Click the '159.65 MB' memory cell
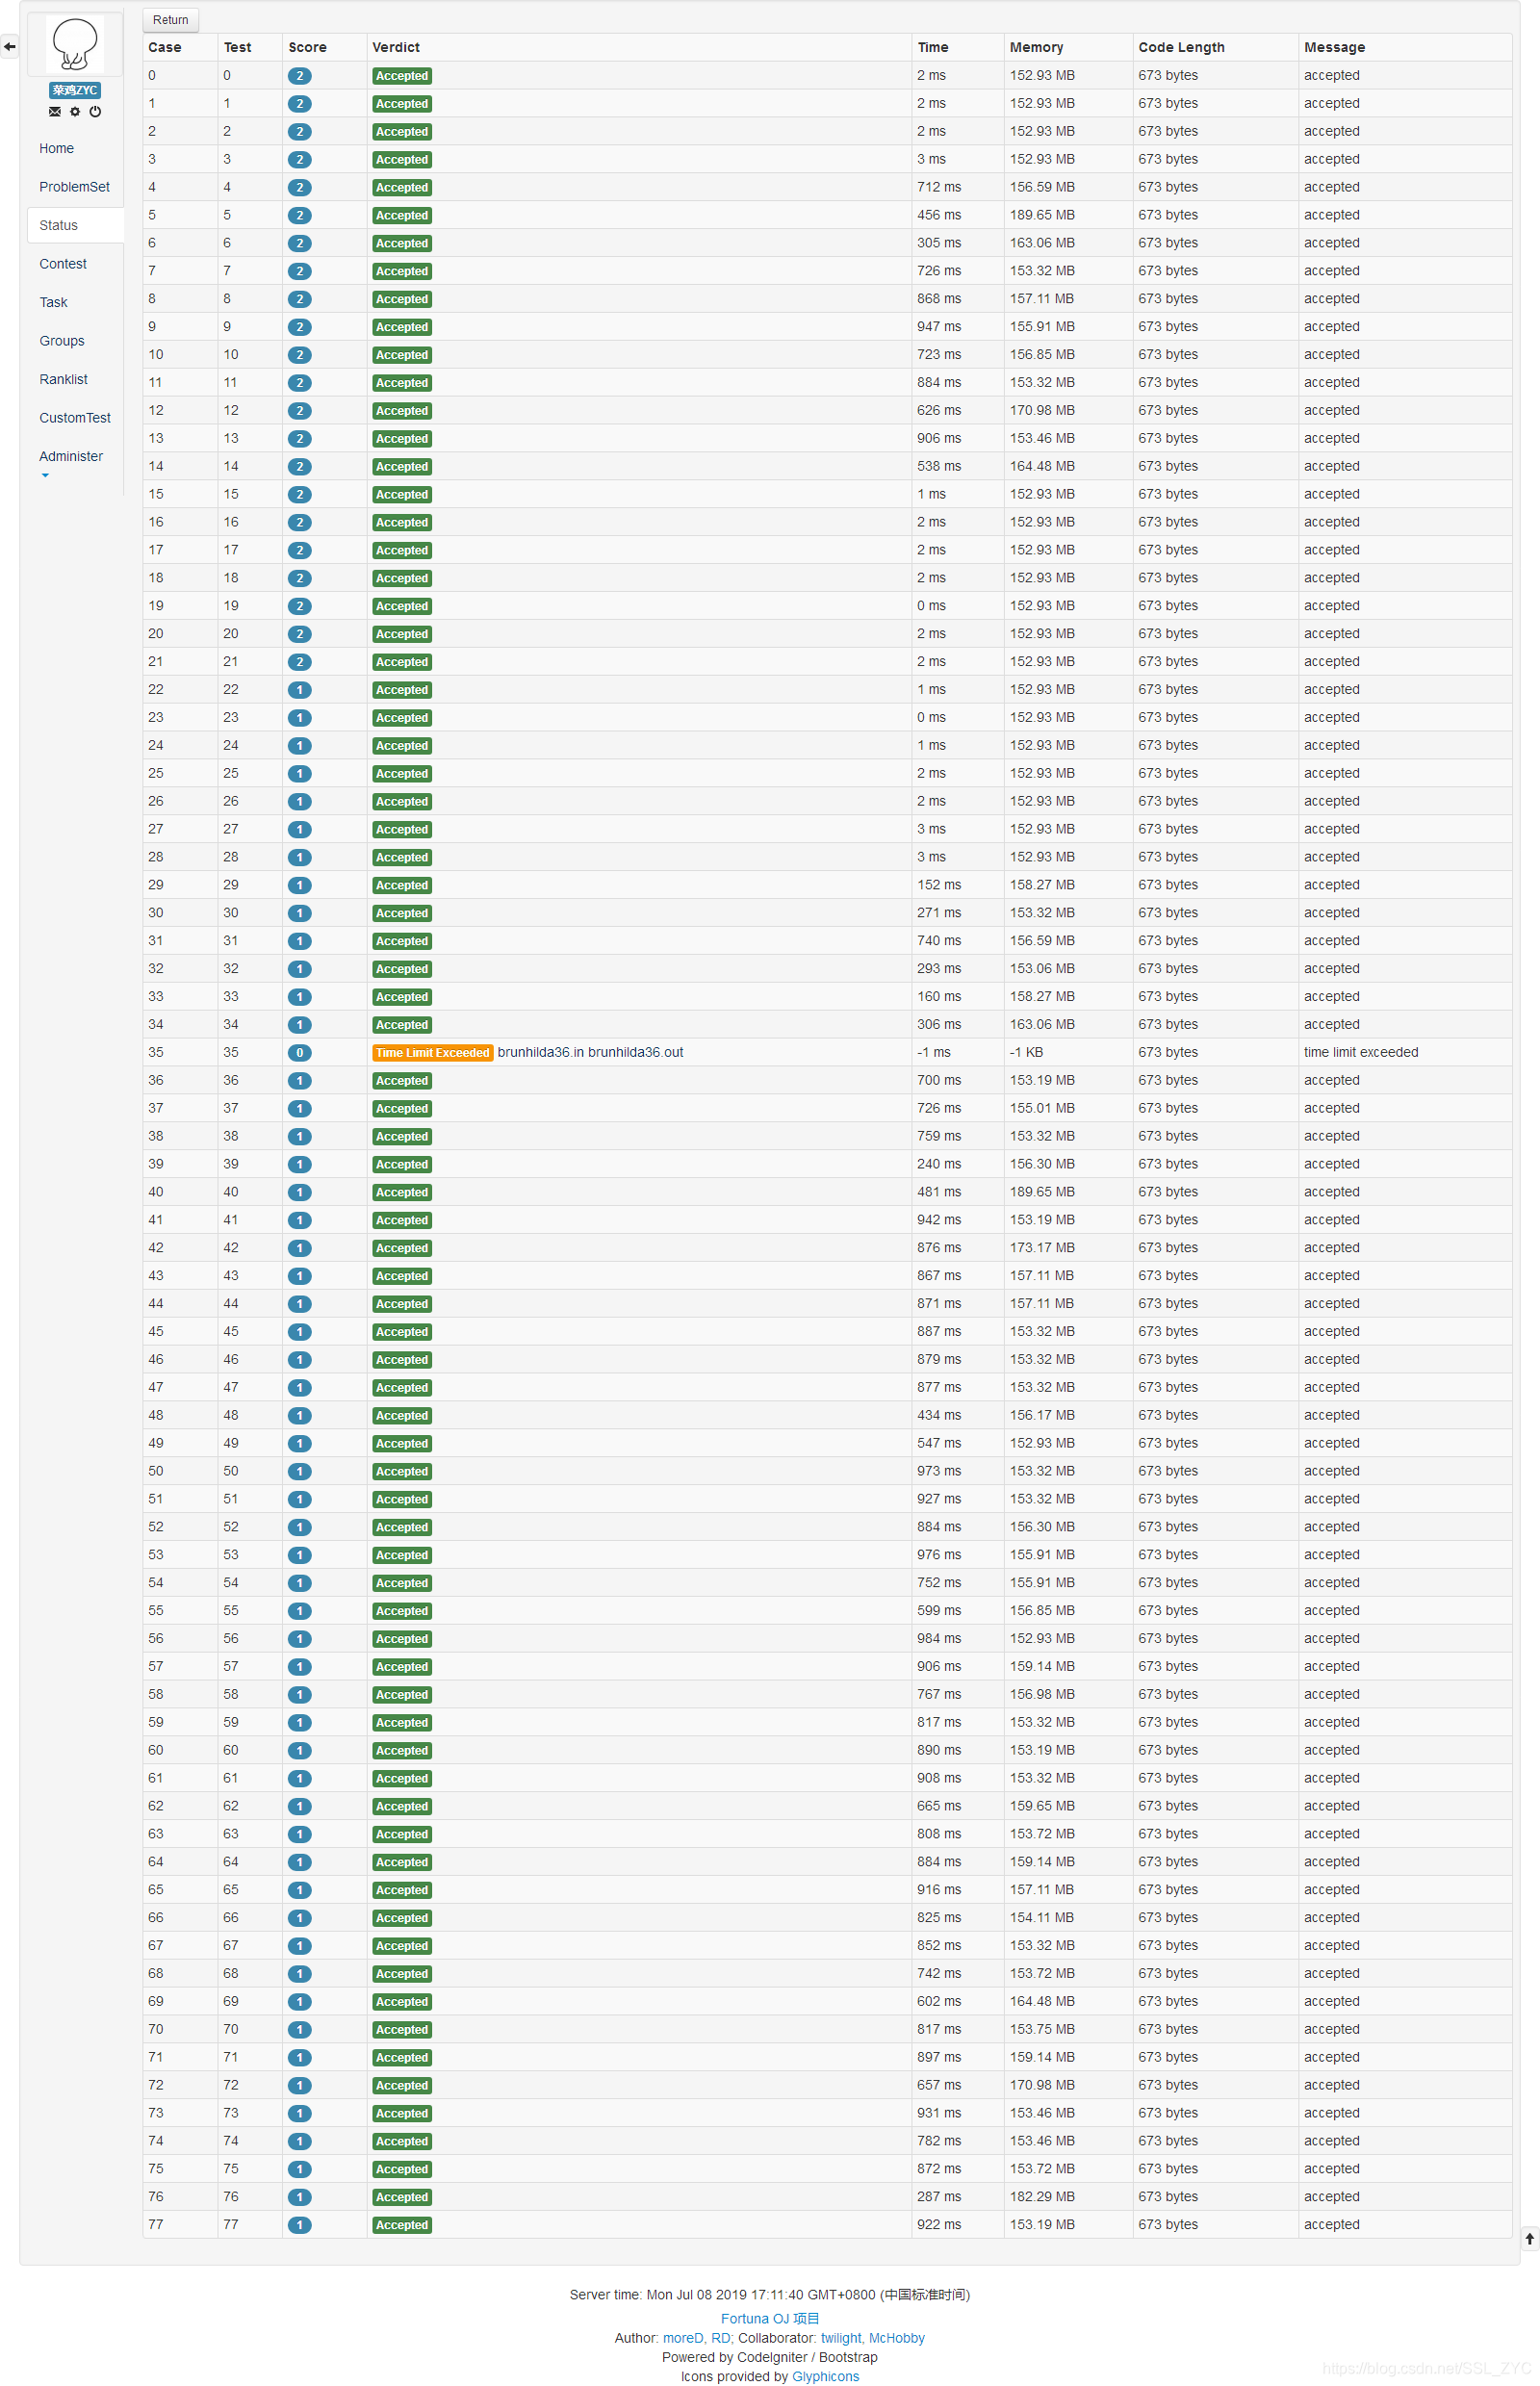 [1042, 1806]
